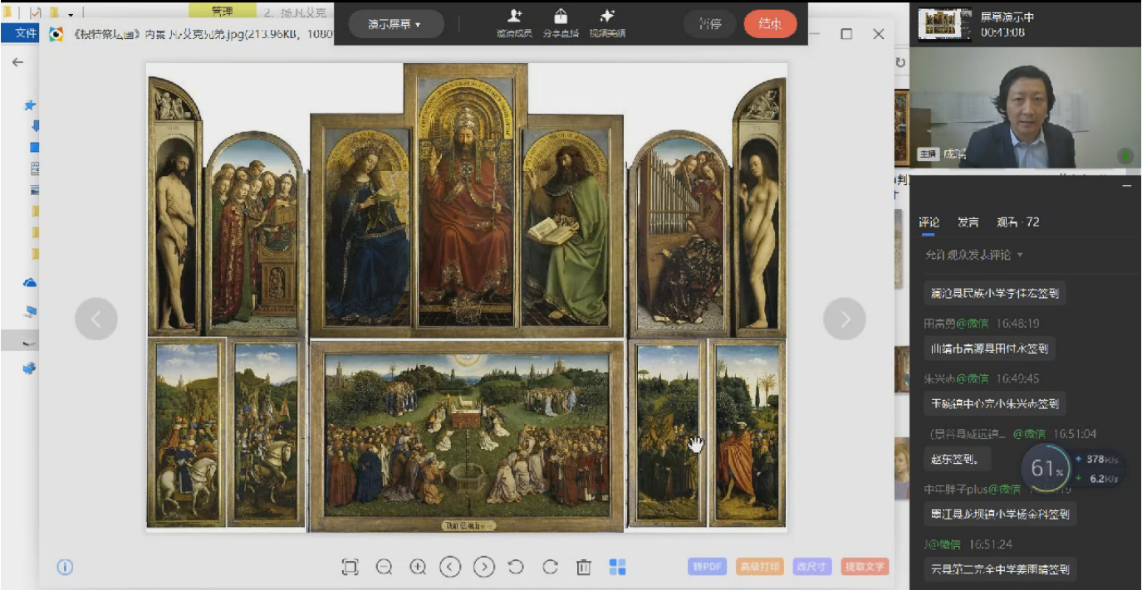Screen dimensions: 1142x590
Task: Rotate the image counterclockwise
Action: [x=516, y=567]
